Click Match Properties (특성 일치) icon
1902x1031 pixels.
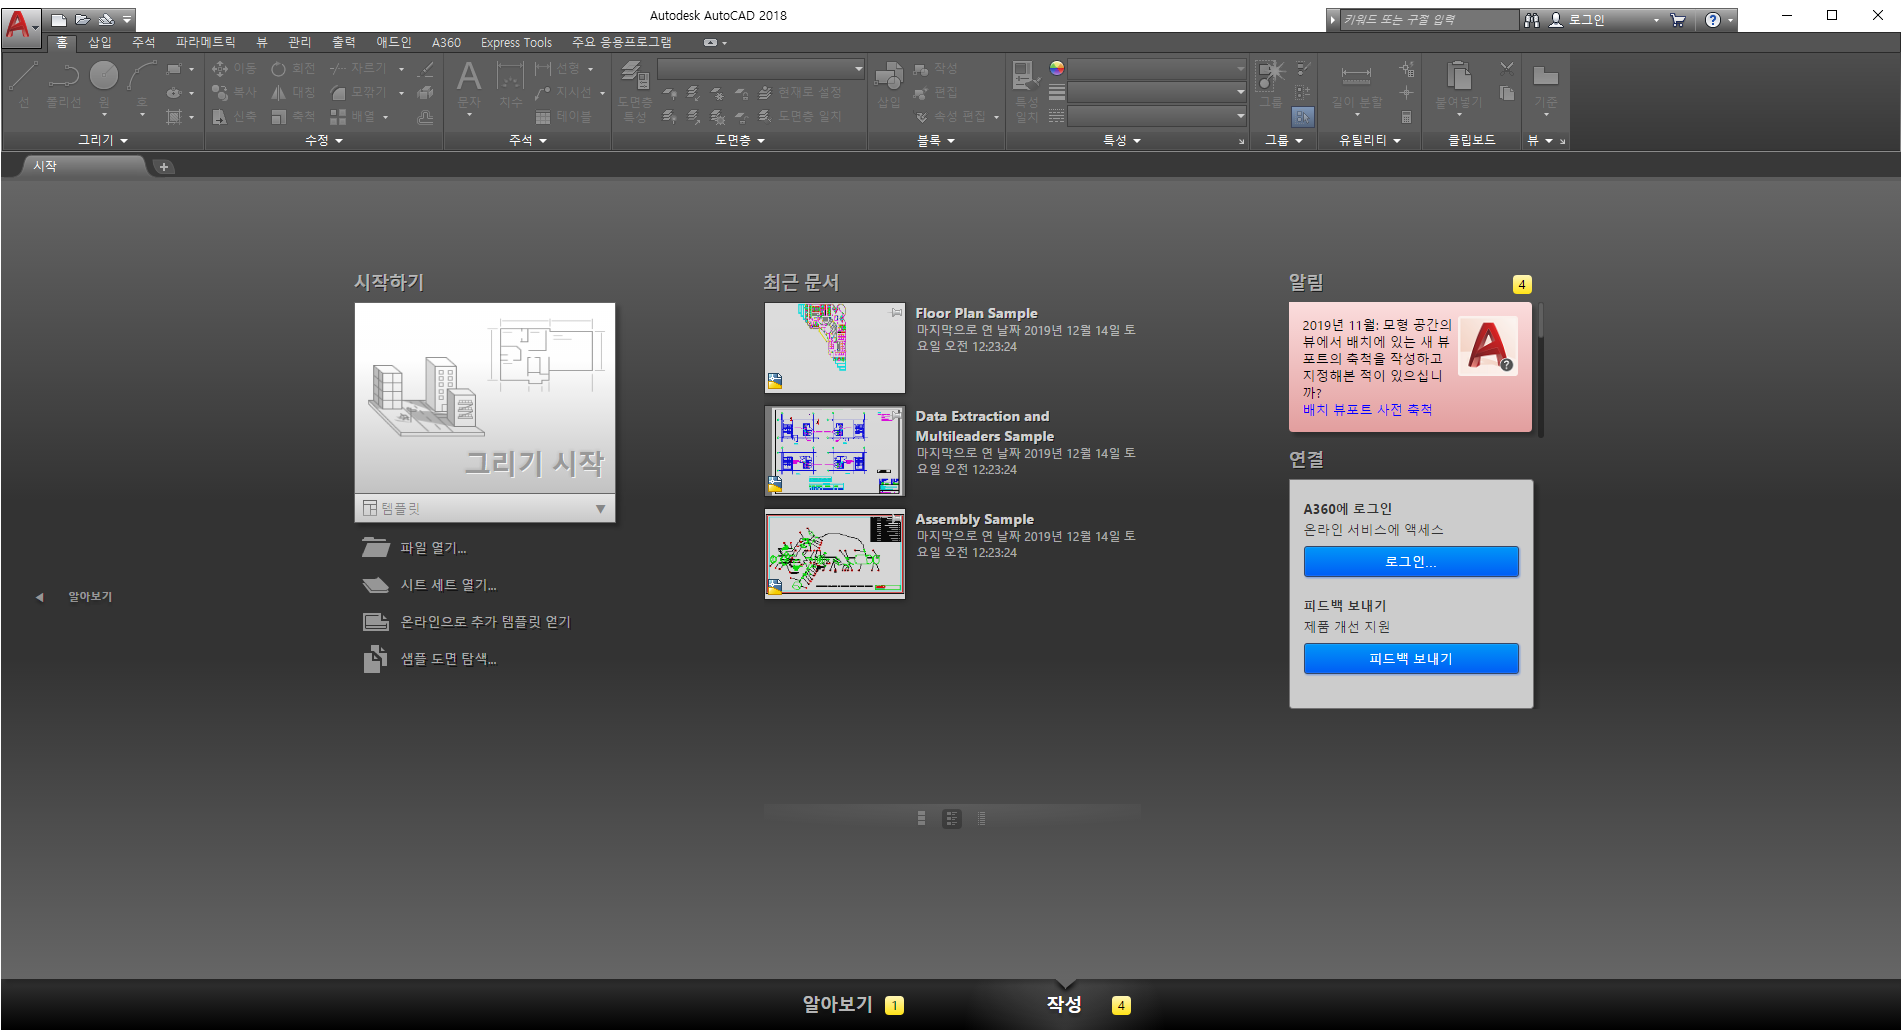coord(1027,90)
